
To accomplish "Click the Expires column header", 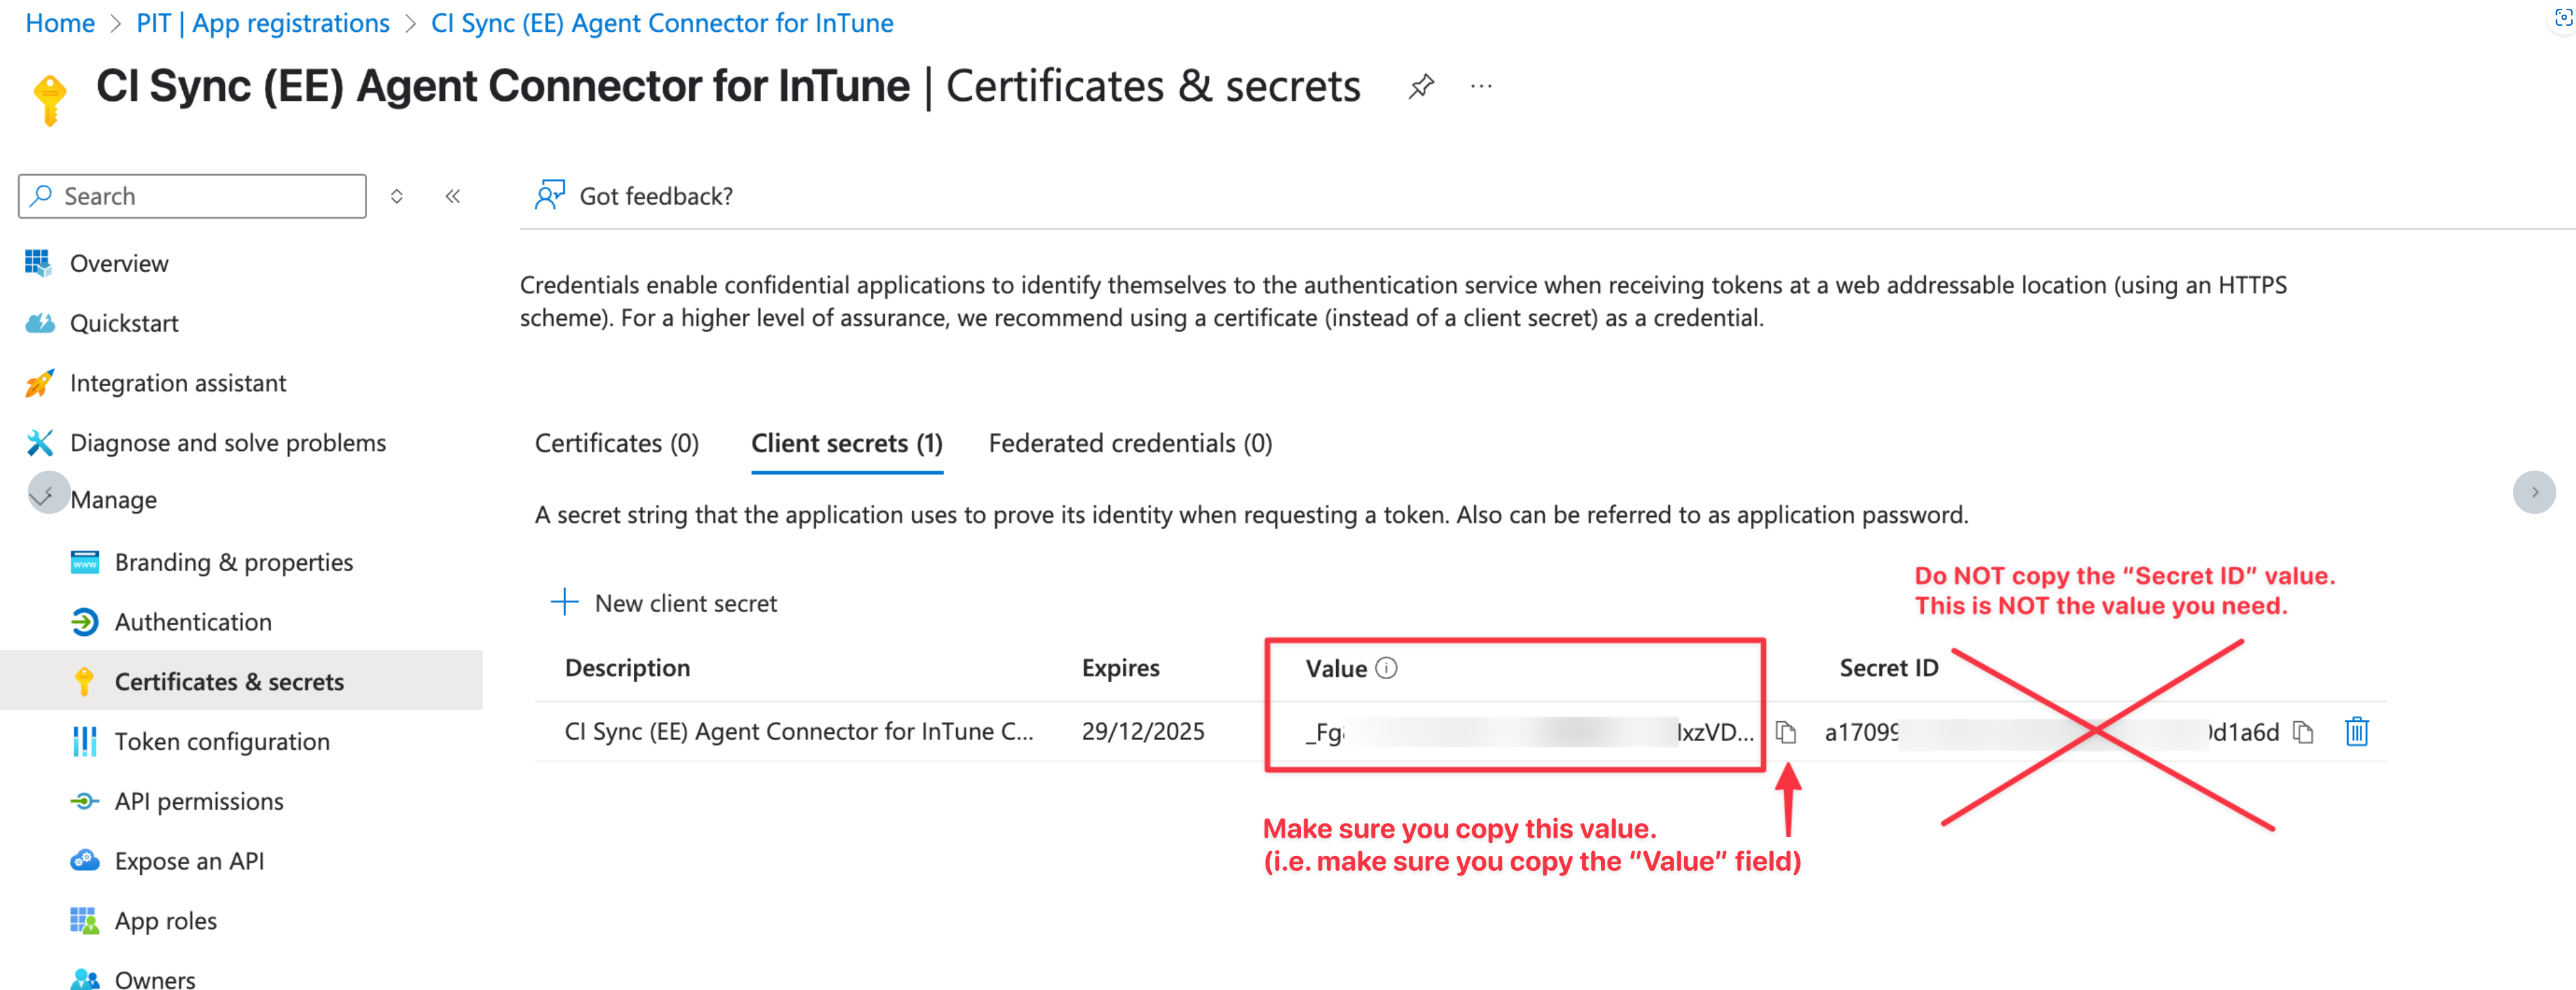I will point(1120,668).
